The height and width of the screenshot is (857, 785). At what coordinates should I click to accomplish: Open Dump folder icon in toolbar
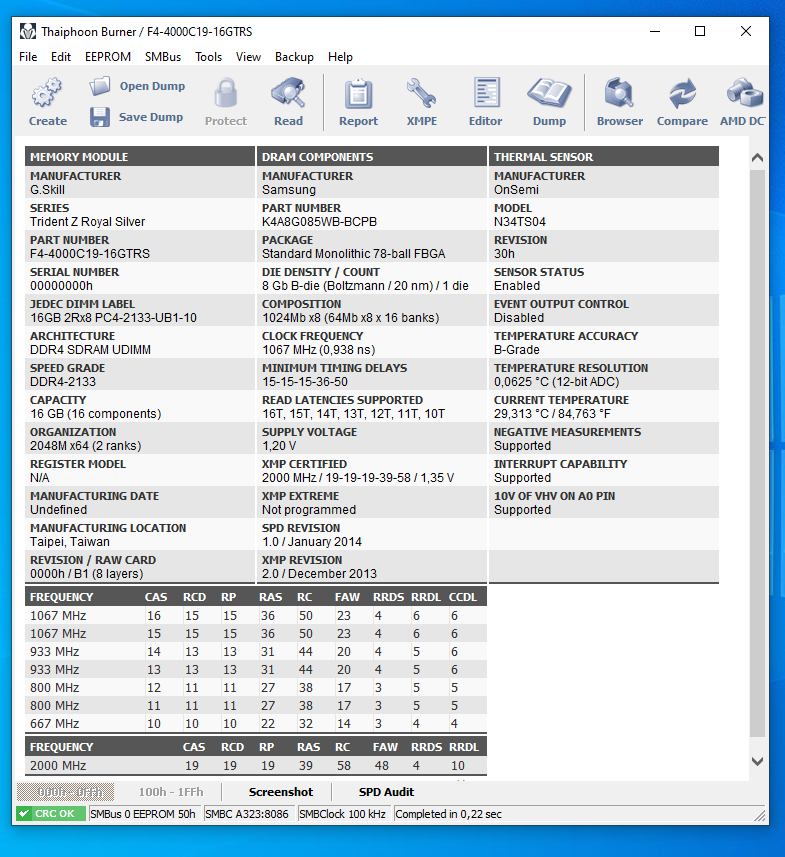(100, 86)
